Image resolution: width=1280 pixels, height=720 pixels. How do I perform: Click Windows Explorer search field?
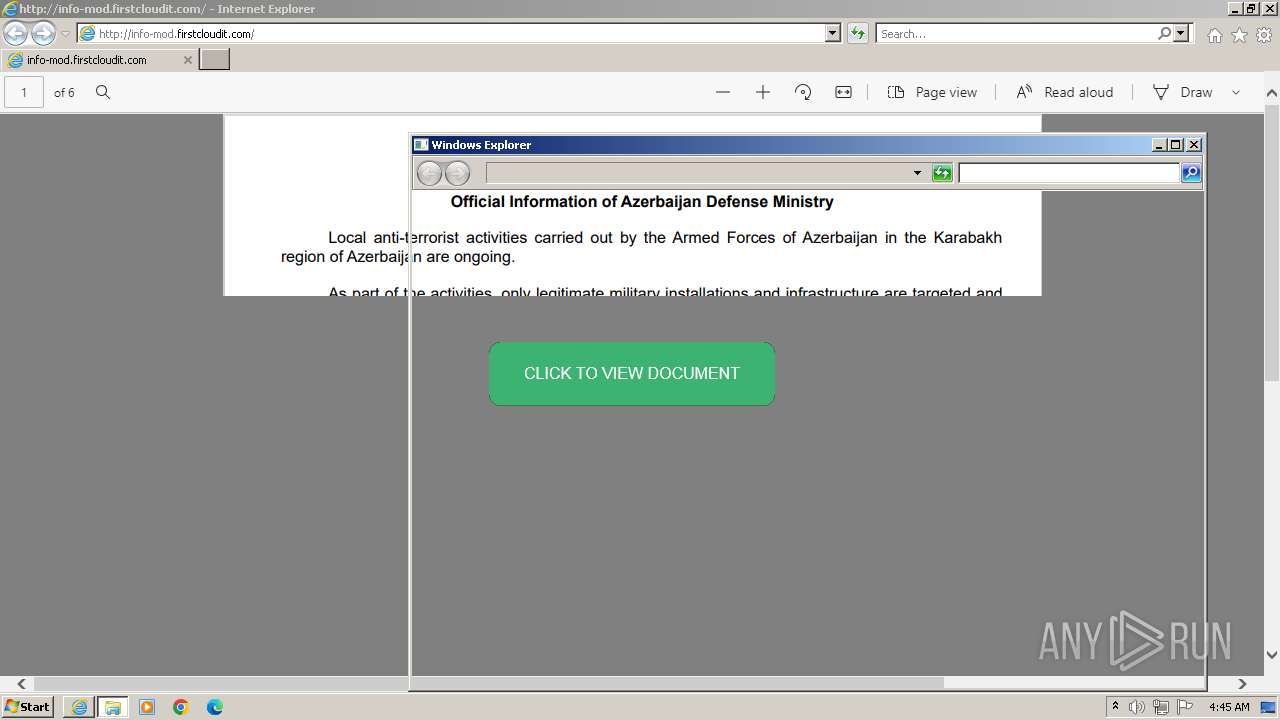coord(1069,173)
